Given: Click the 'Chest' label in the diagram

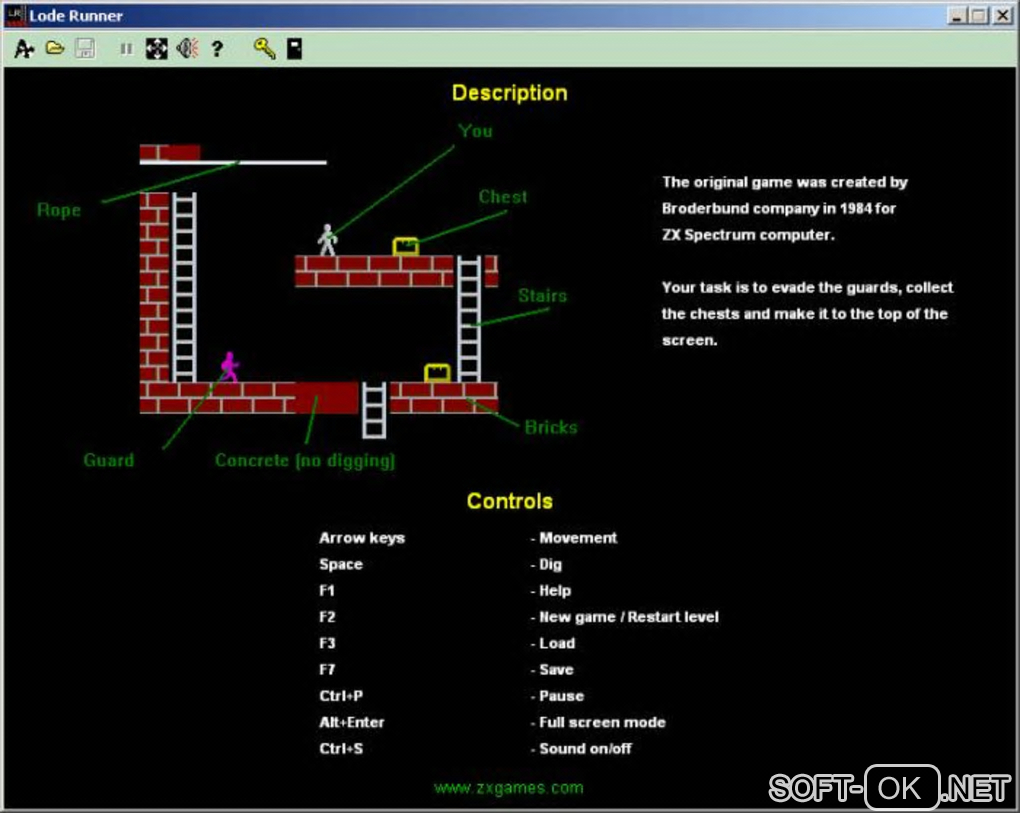Looking at the screenshot, I should pyautogui.click(x=503, y=197).
